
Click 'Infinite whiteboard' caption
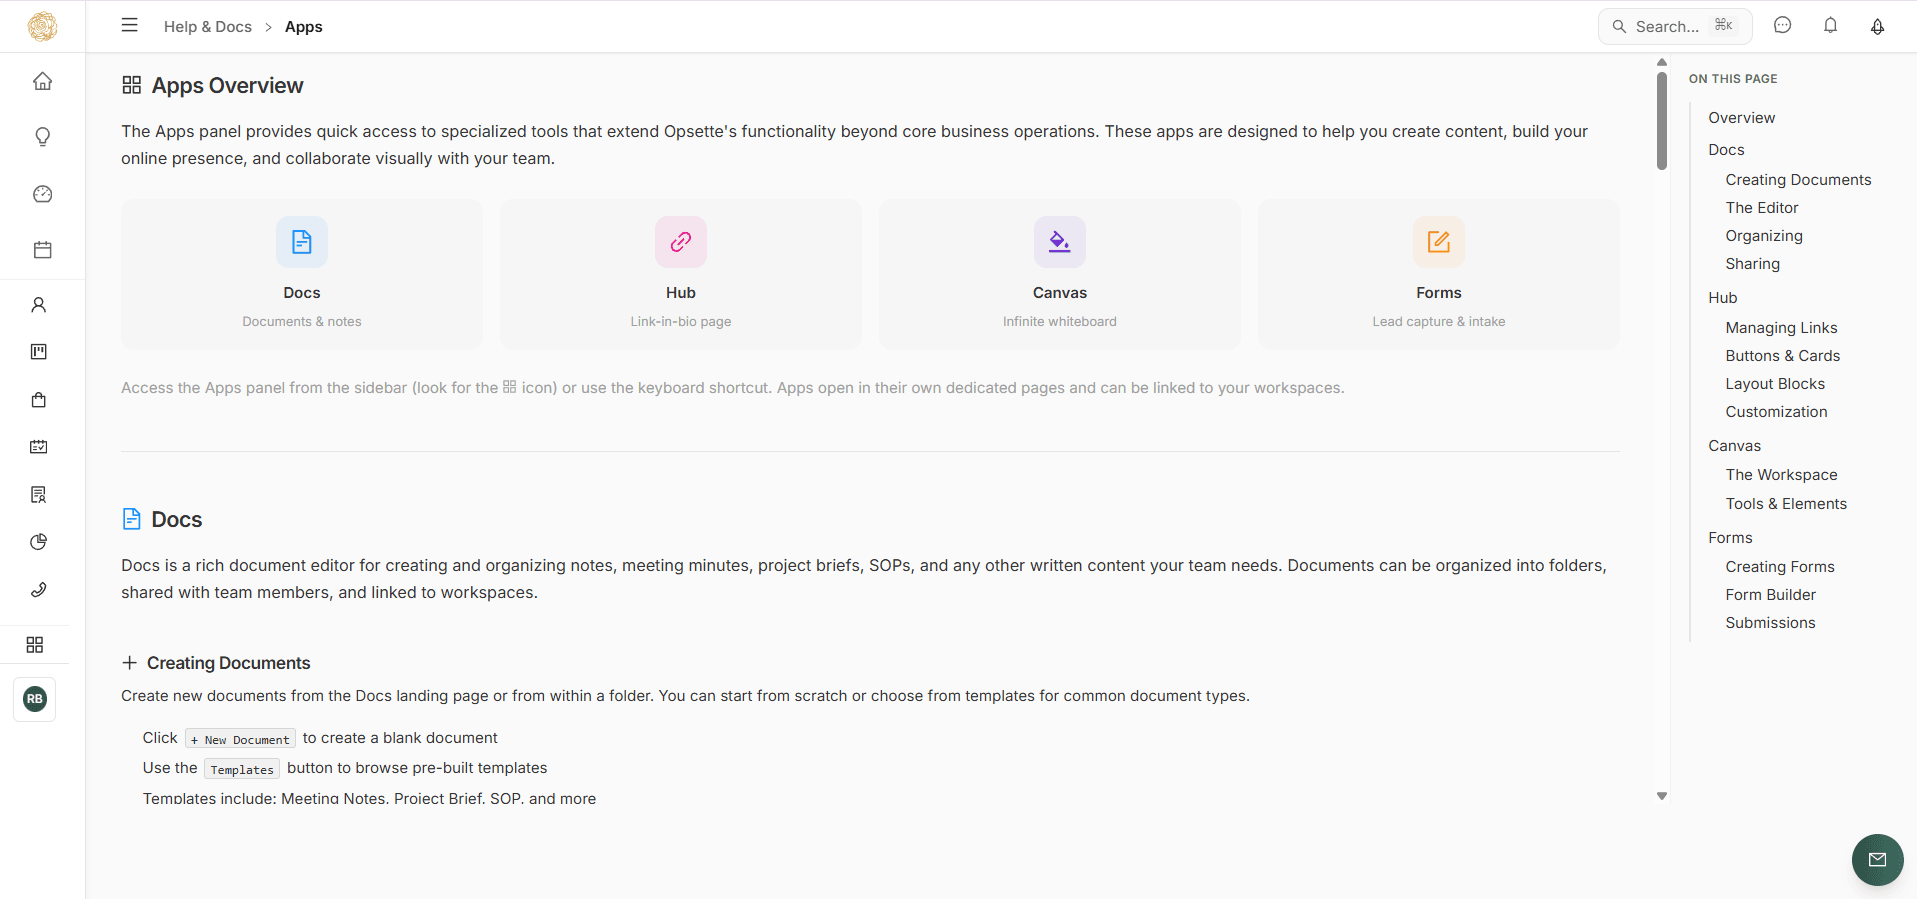[x=1060, y=322]
